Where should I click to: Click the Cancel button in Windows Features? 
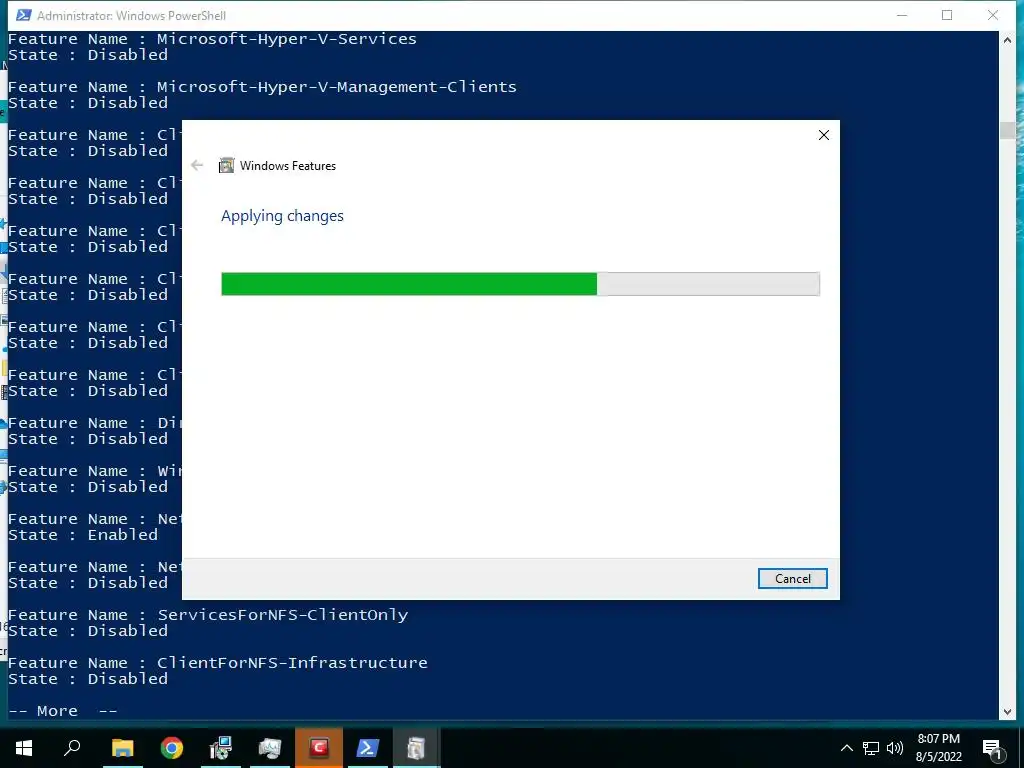pos(792,579)
